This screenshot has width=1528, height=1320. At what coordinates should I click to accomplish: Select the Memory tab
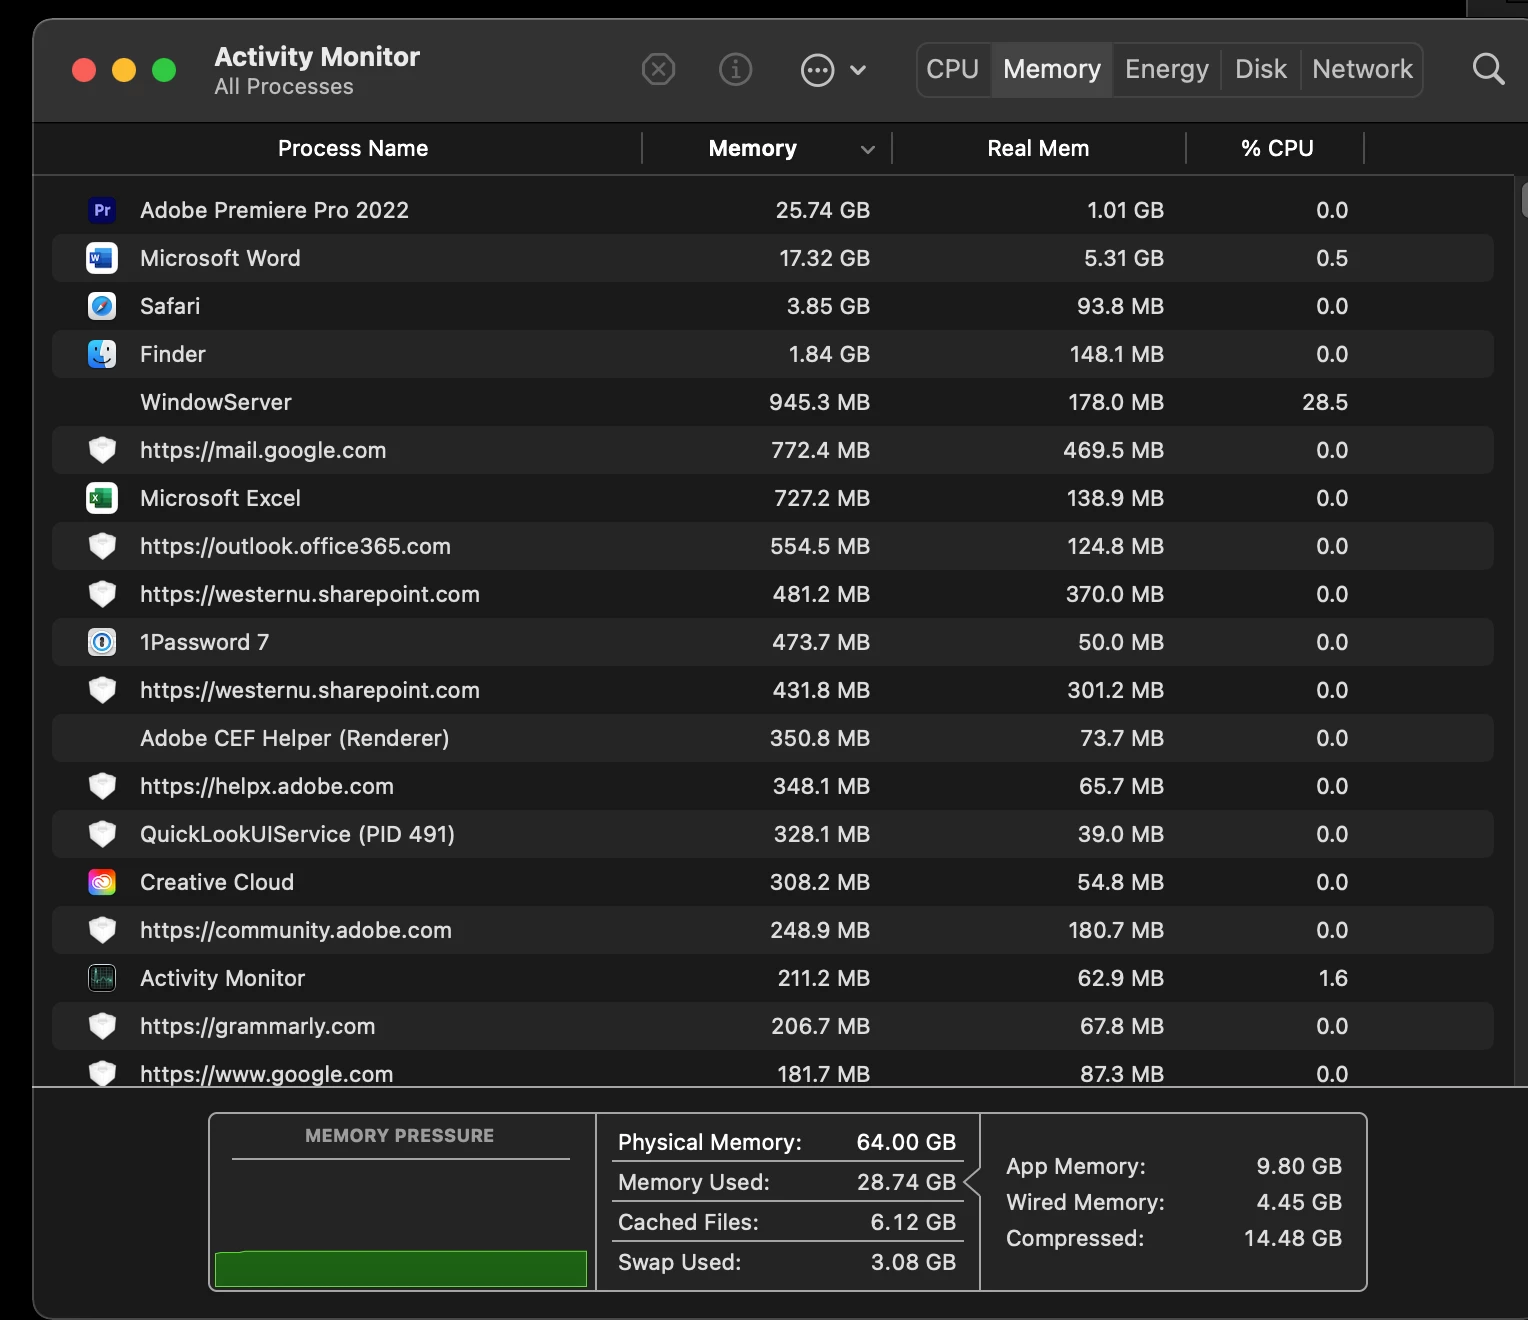(1052, 69)
